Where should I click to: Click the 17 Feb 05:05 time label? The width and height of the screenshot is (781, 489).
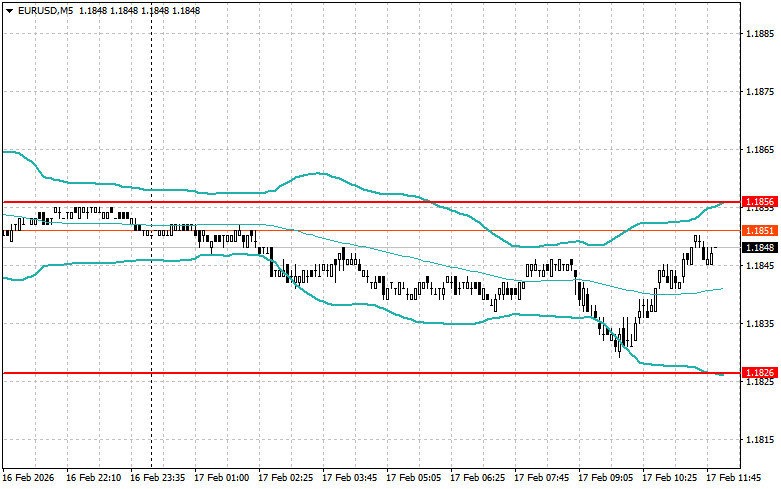pos(413,478)
